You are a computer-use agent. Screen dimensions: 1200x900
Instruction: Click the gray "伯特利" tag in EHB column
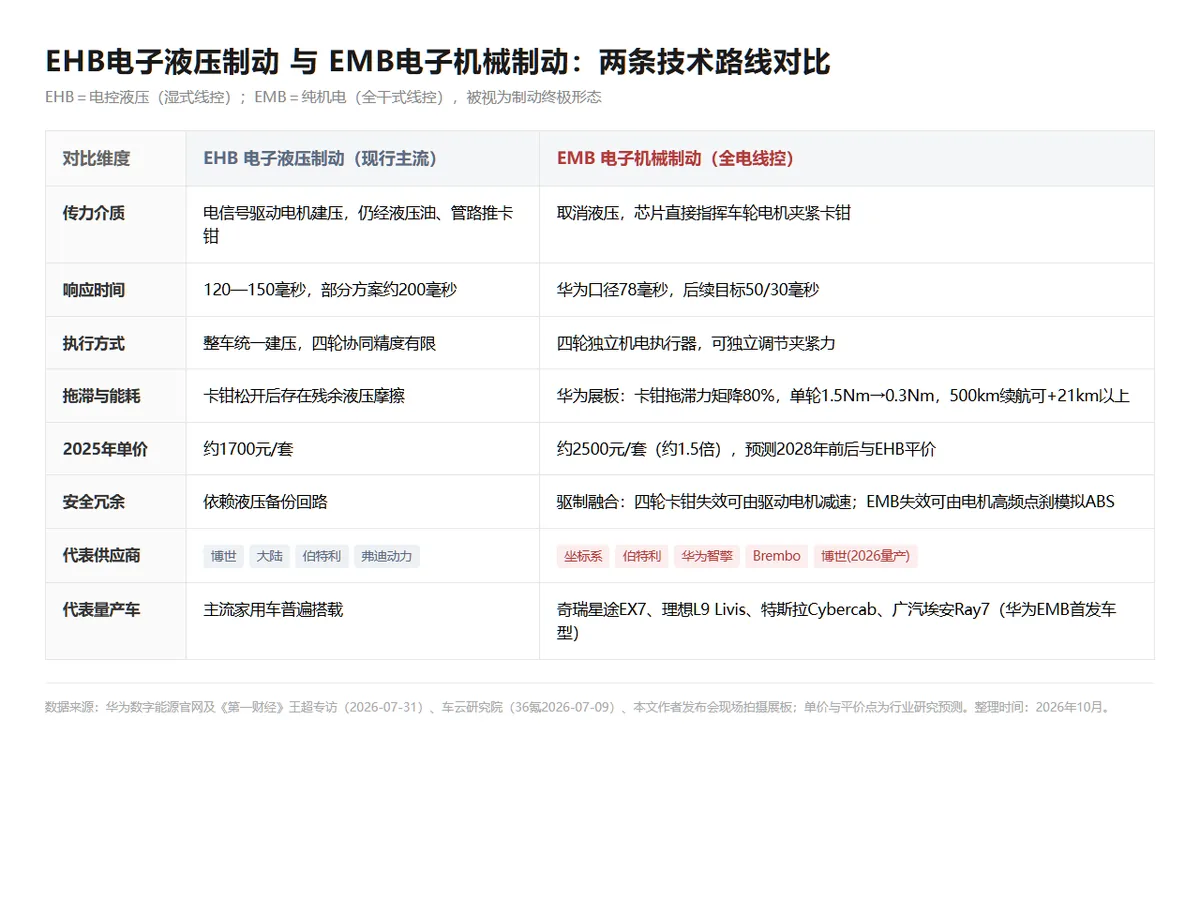pyautogui.click(x=321, y=556)
